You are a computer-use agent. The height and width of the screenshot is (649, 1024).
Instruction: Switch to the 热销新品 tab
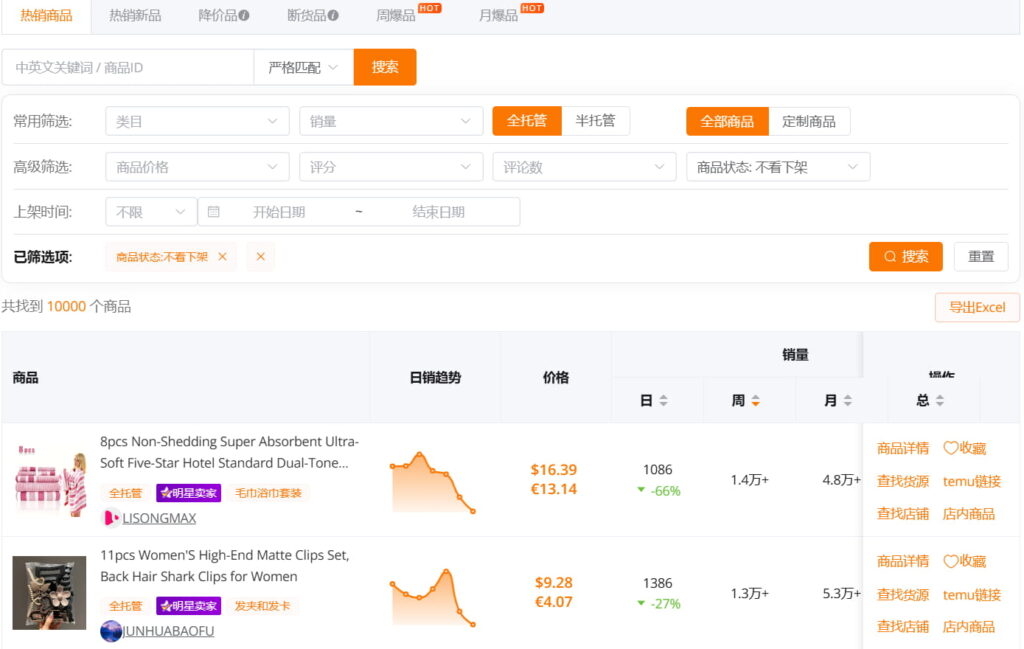click(136, 16)
